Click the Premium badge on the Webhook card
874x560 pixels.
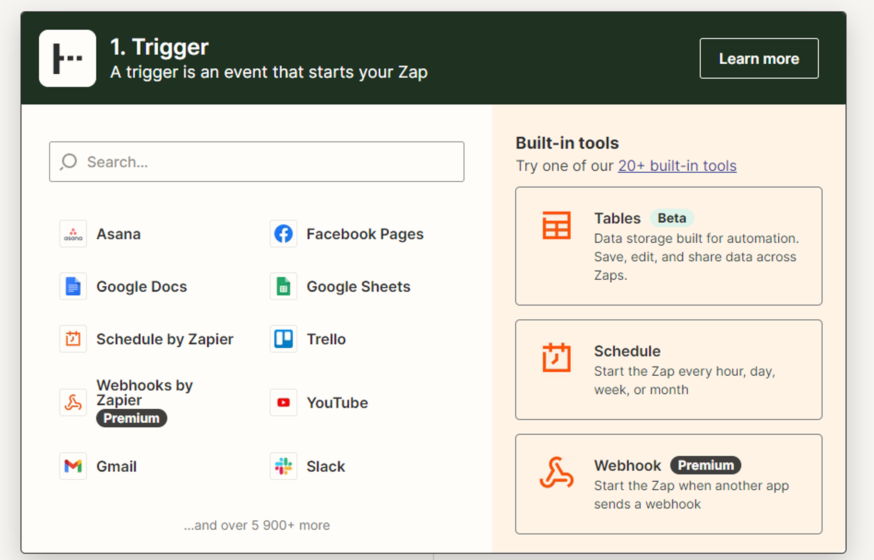(706, 465)
